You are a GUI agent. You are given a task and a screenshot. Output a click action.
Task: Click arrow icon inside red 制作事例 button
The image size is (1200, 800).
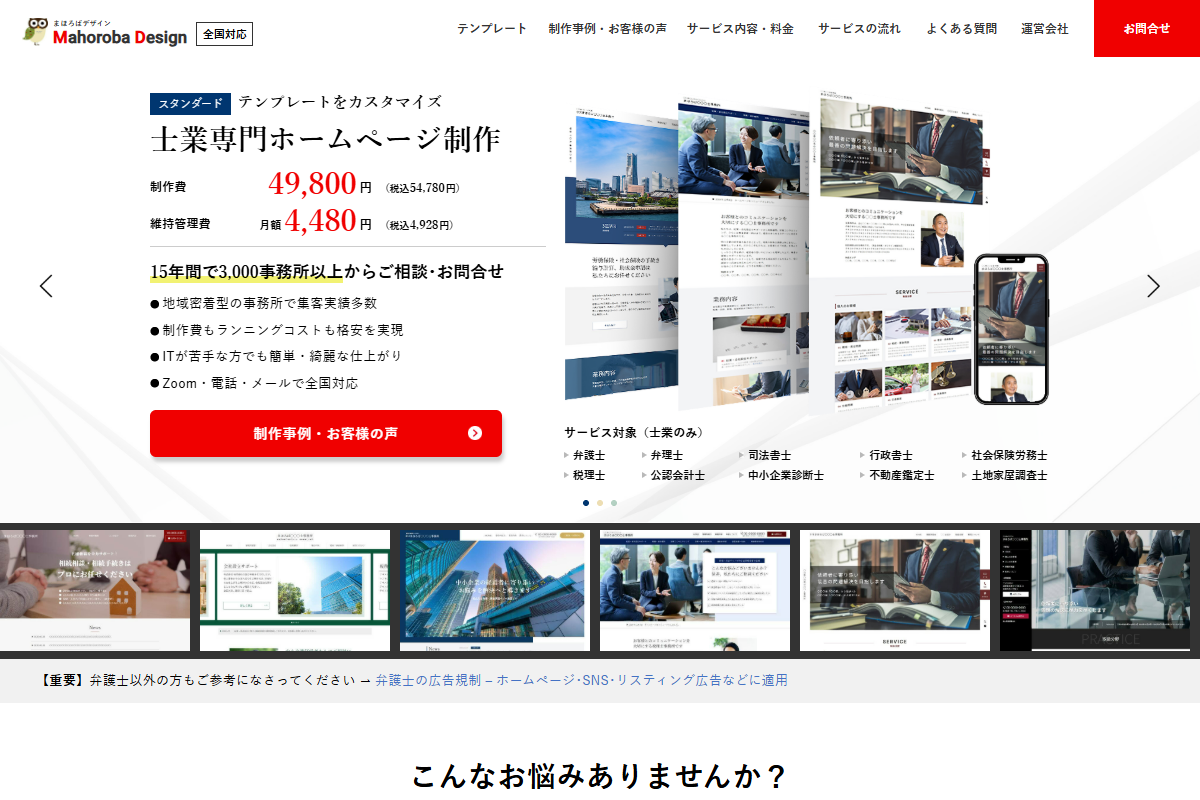475,433
